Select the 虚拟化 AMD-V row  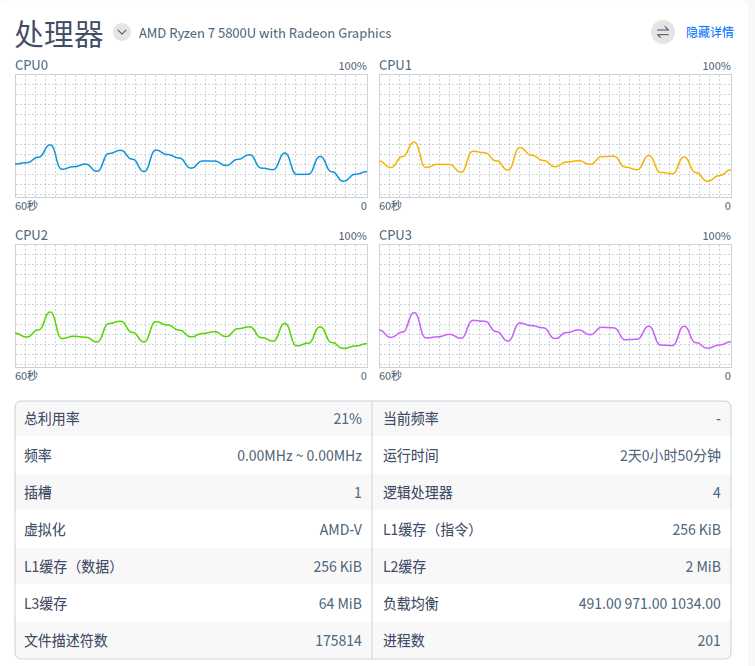193,530
